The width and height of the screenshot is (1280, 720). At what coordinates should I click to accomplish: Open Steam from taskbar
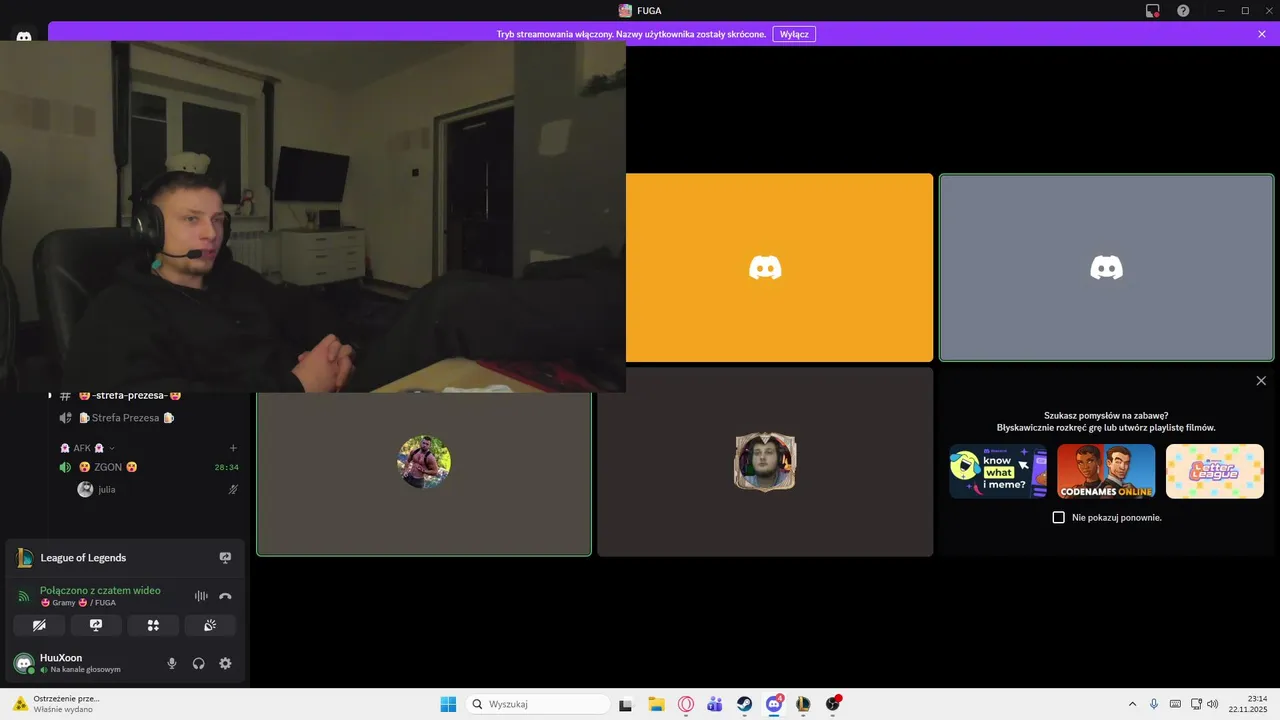(745, 704)
